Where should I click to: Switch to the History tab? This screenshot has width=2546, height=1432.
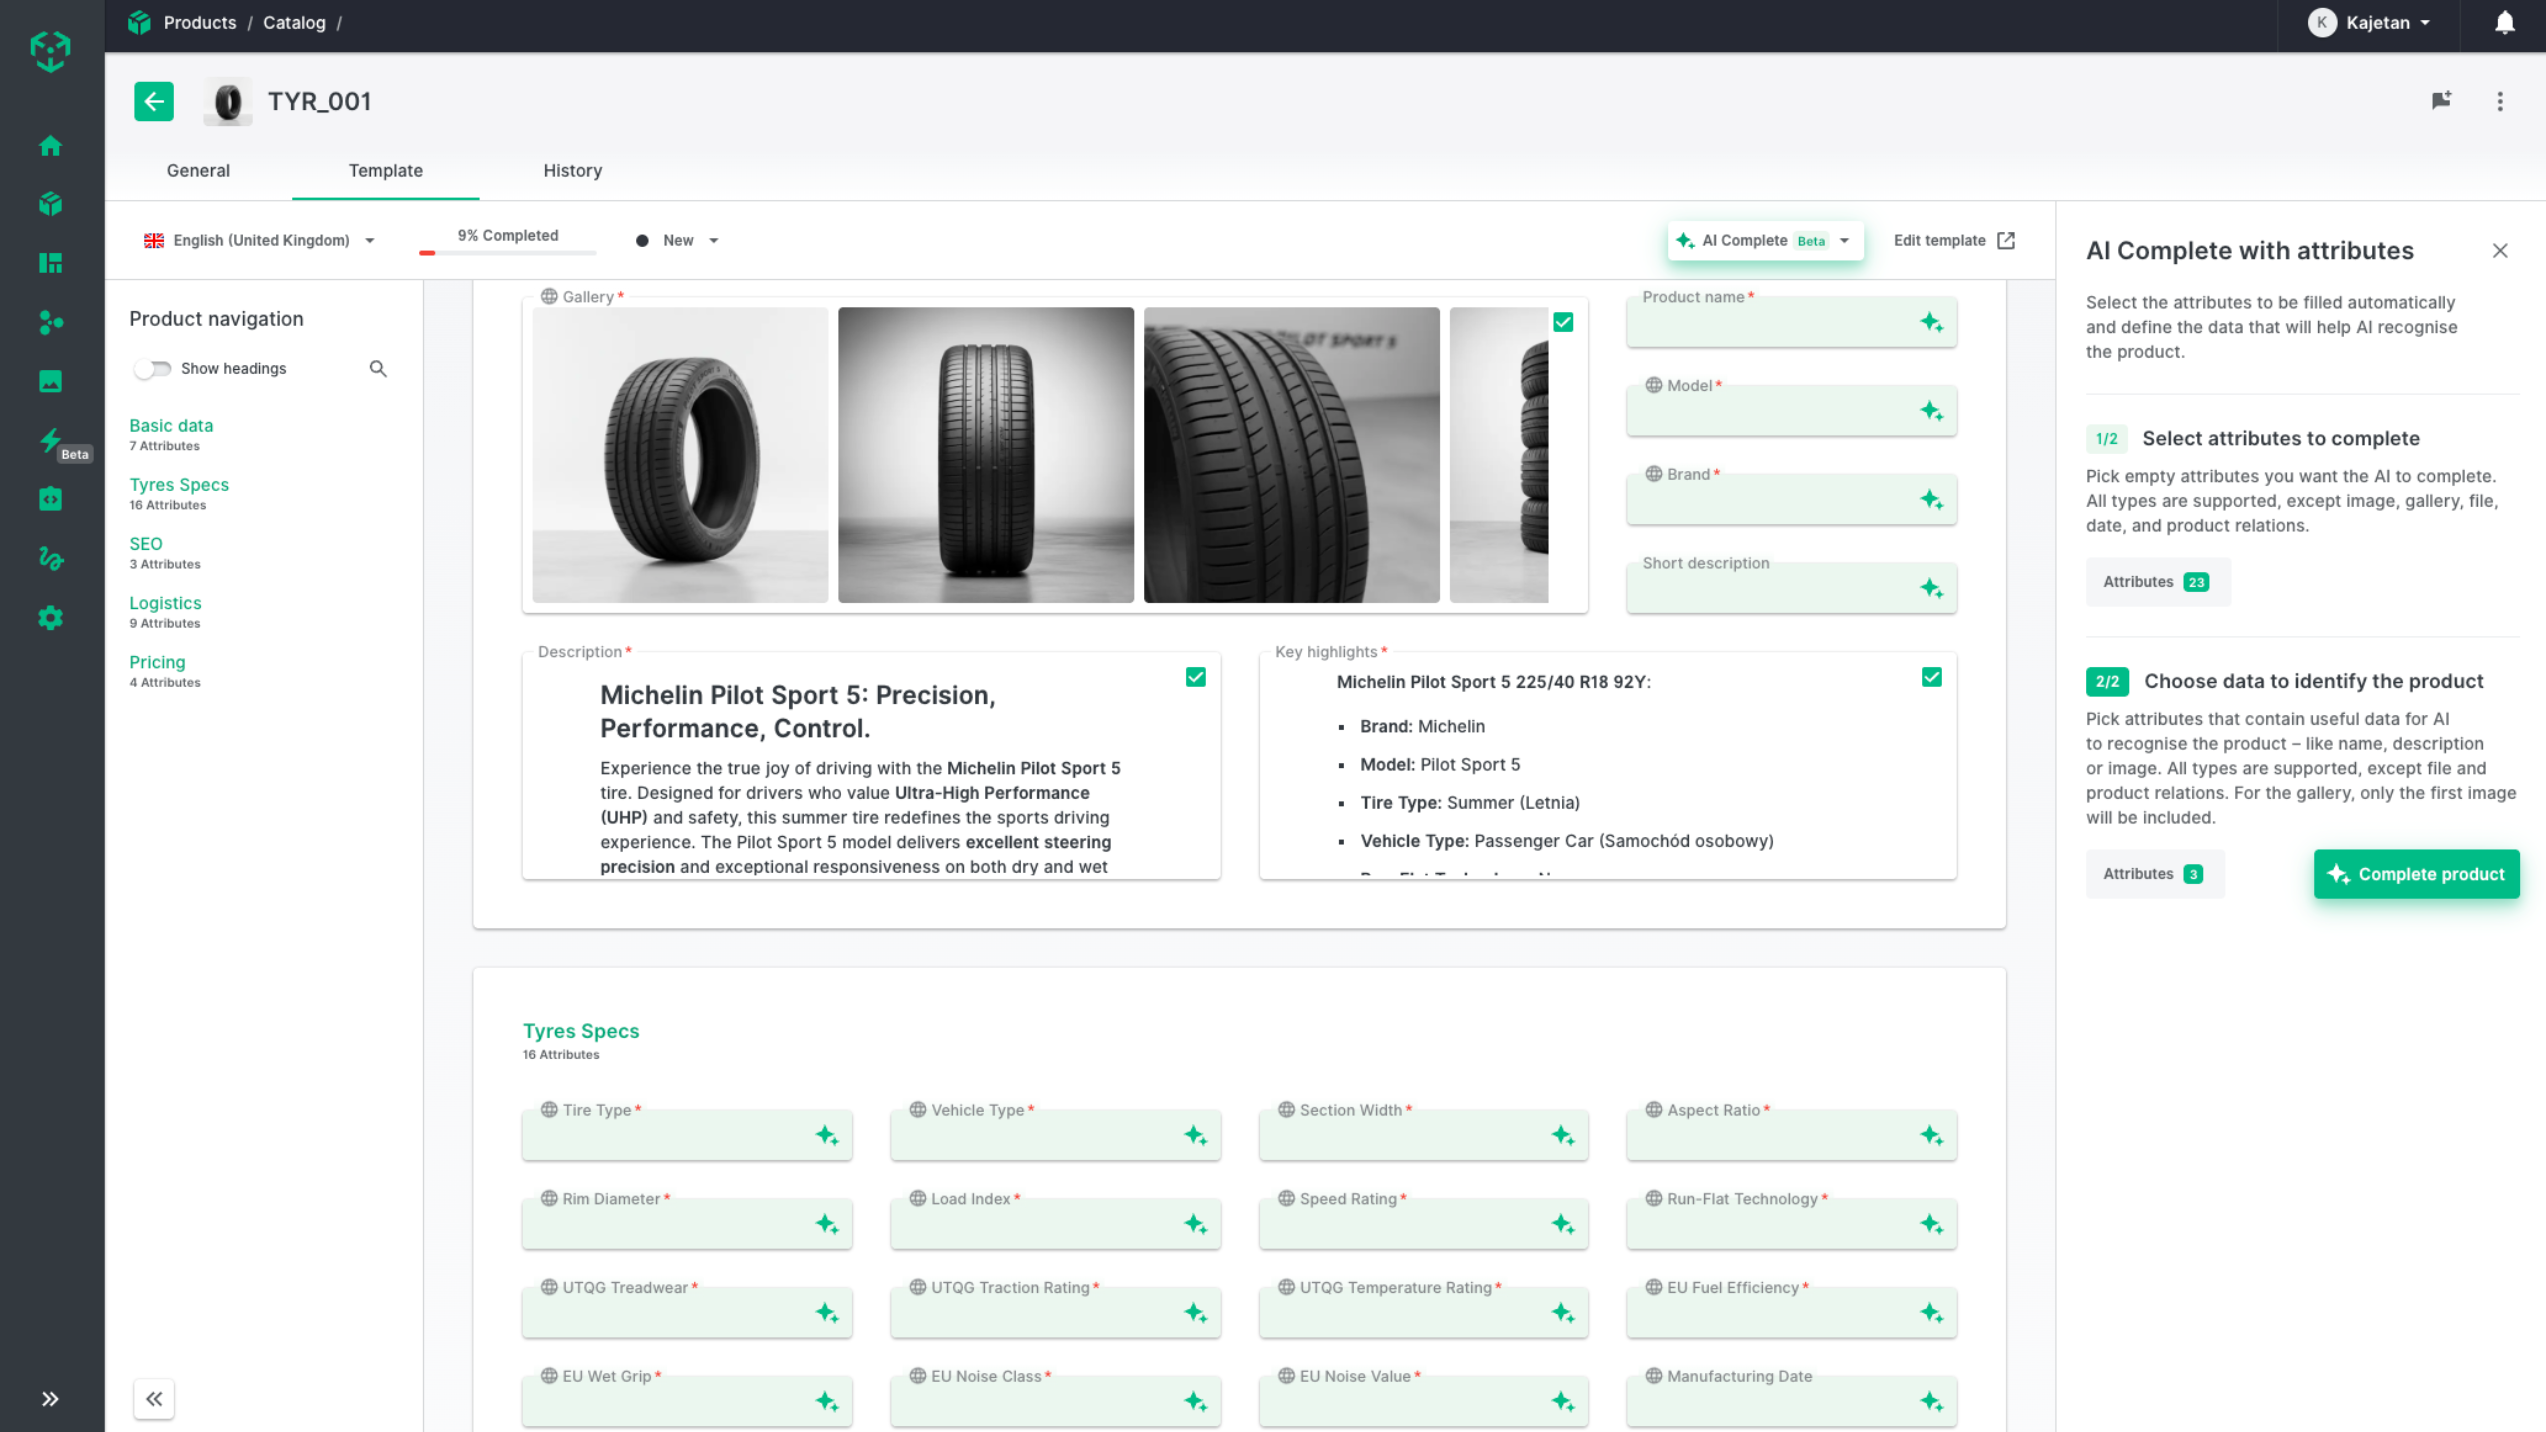click(572, 171)
